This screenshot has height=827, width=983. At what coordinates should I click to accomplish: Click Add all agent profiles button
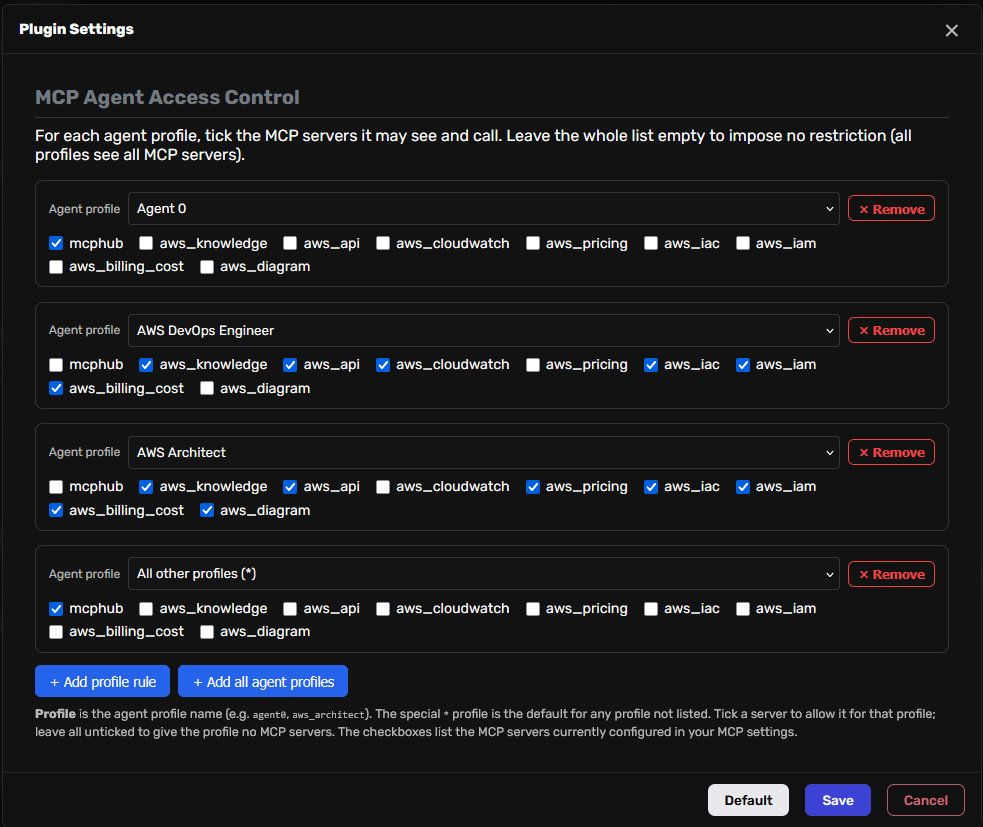(263, 682)
